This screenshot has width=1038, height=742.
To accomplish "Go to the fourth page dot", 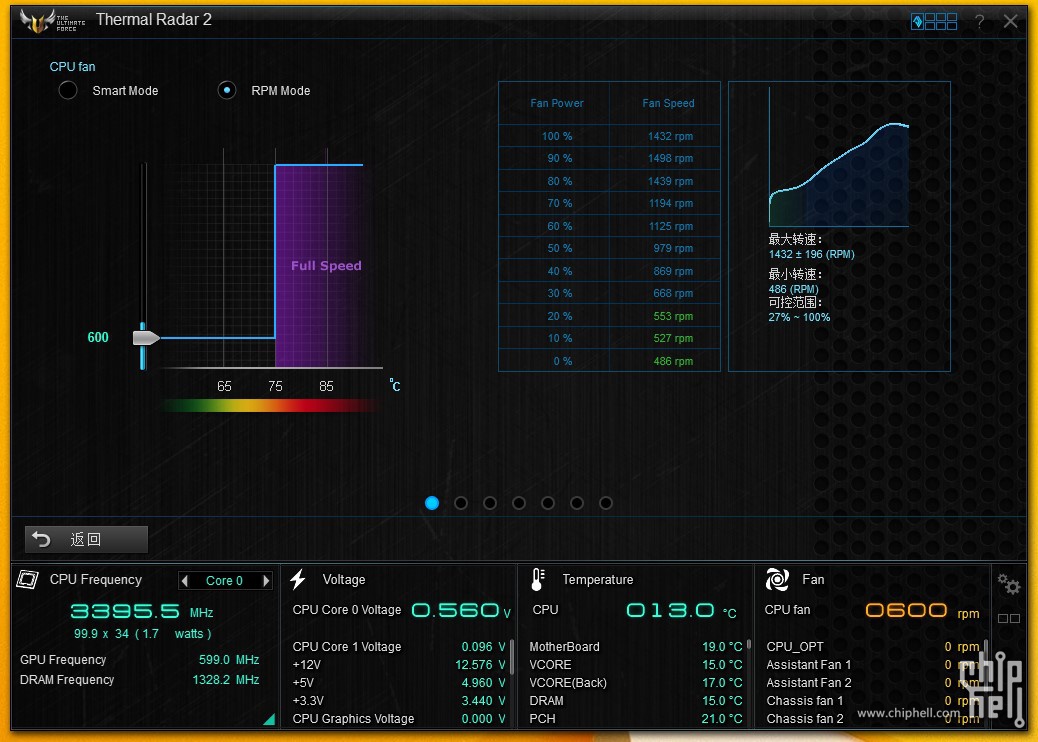I will (519, 503).
